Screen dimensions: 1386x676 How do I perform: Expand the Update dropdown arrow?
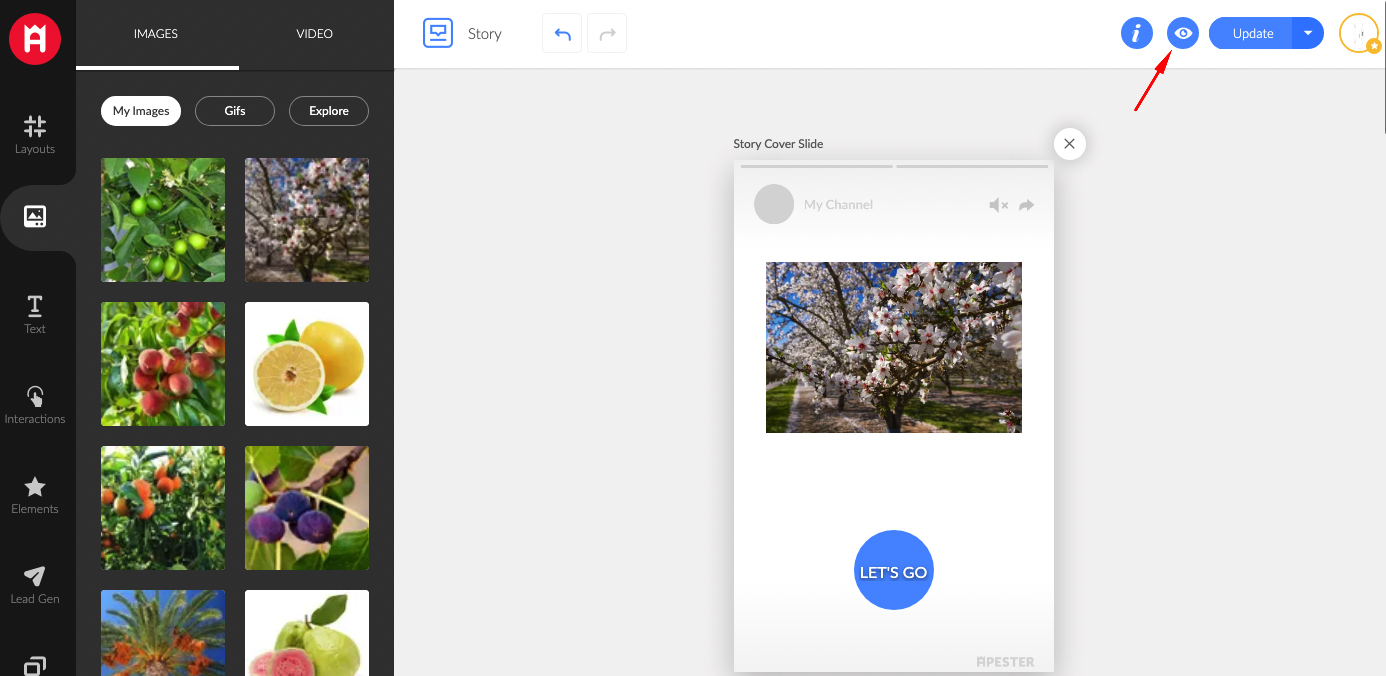[x=1308, y=33]
